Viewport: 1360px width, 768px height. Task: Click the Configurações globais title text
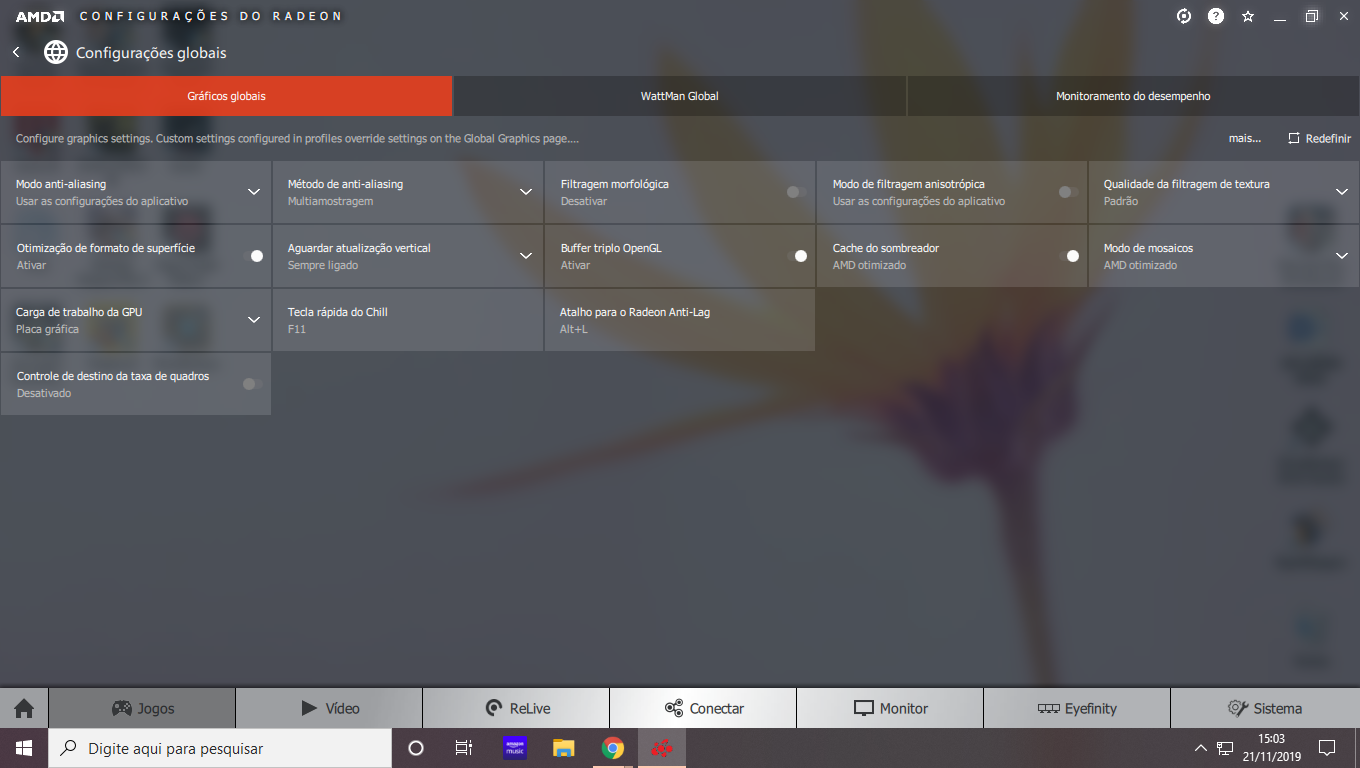[x=151, y=52]
